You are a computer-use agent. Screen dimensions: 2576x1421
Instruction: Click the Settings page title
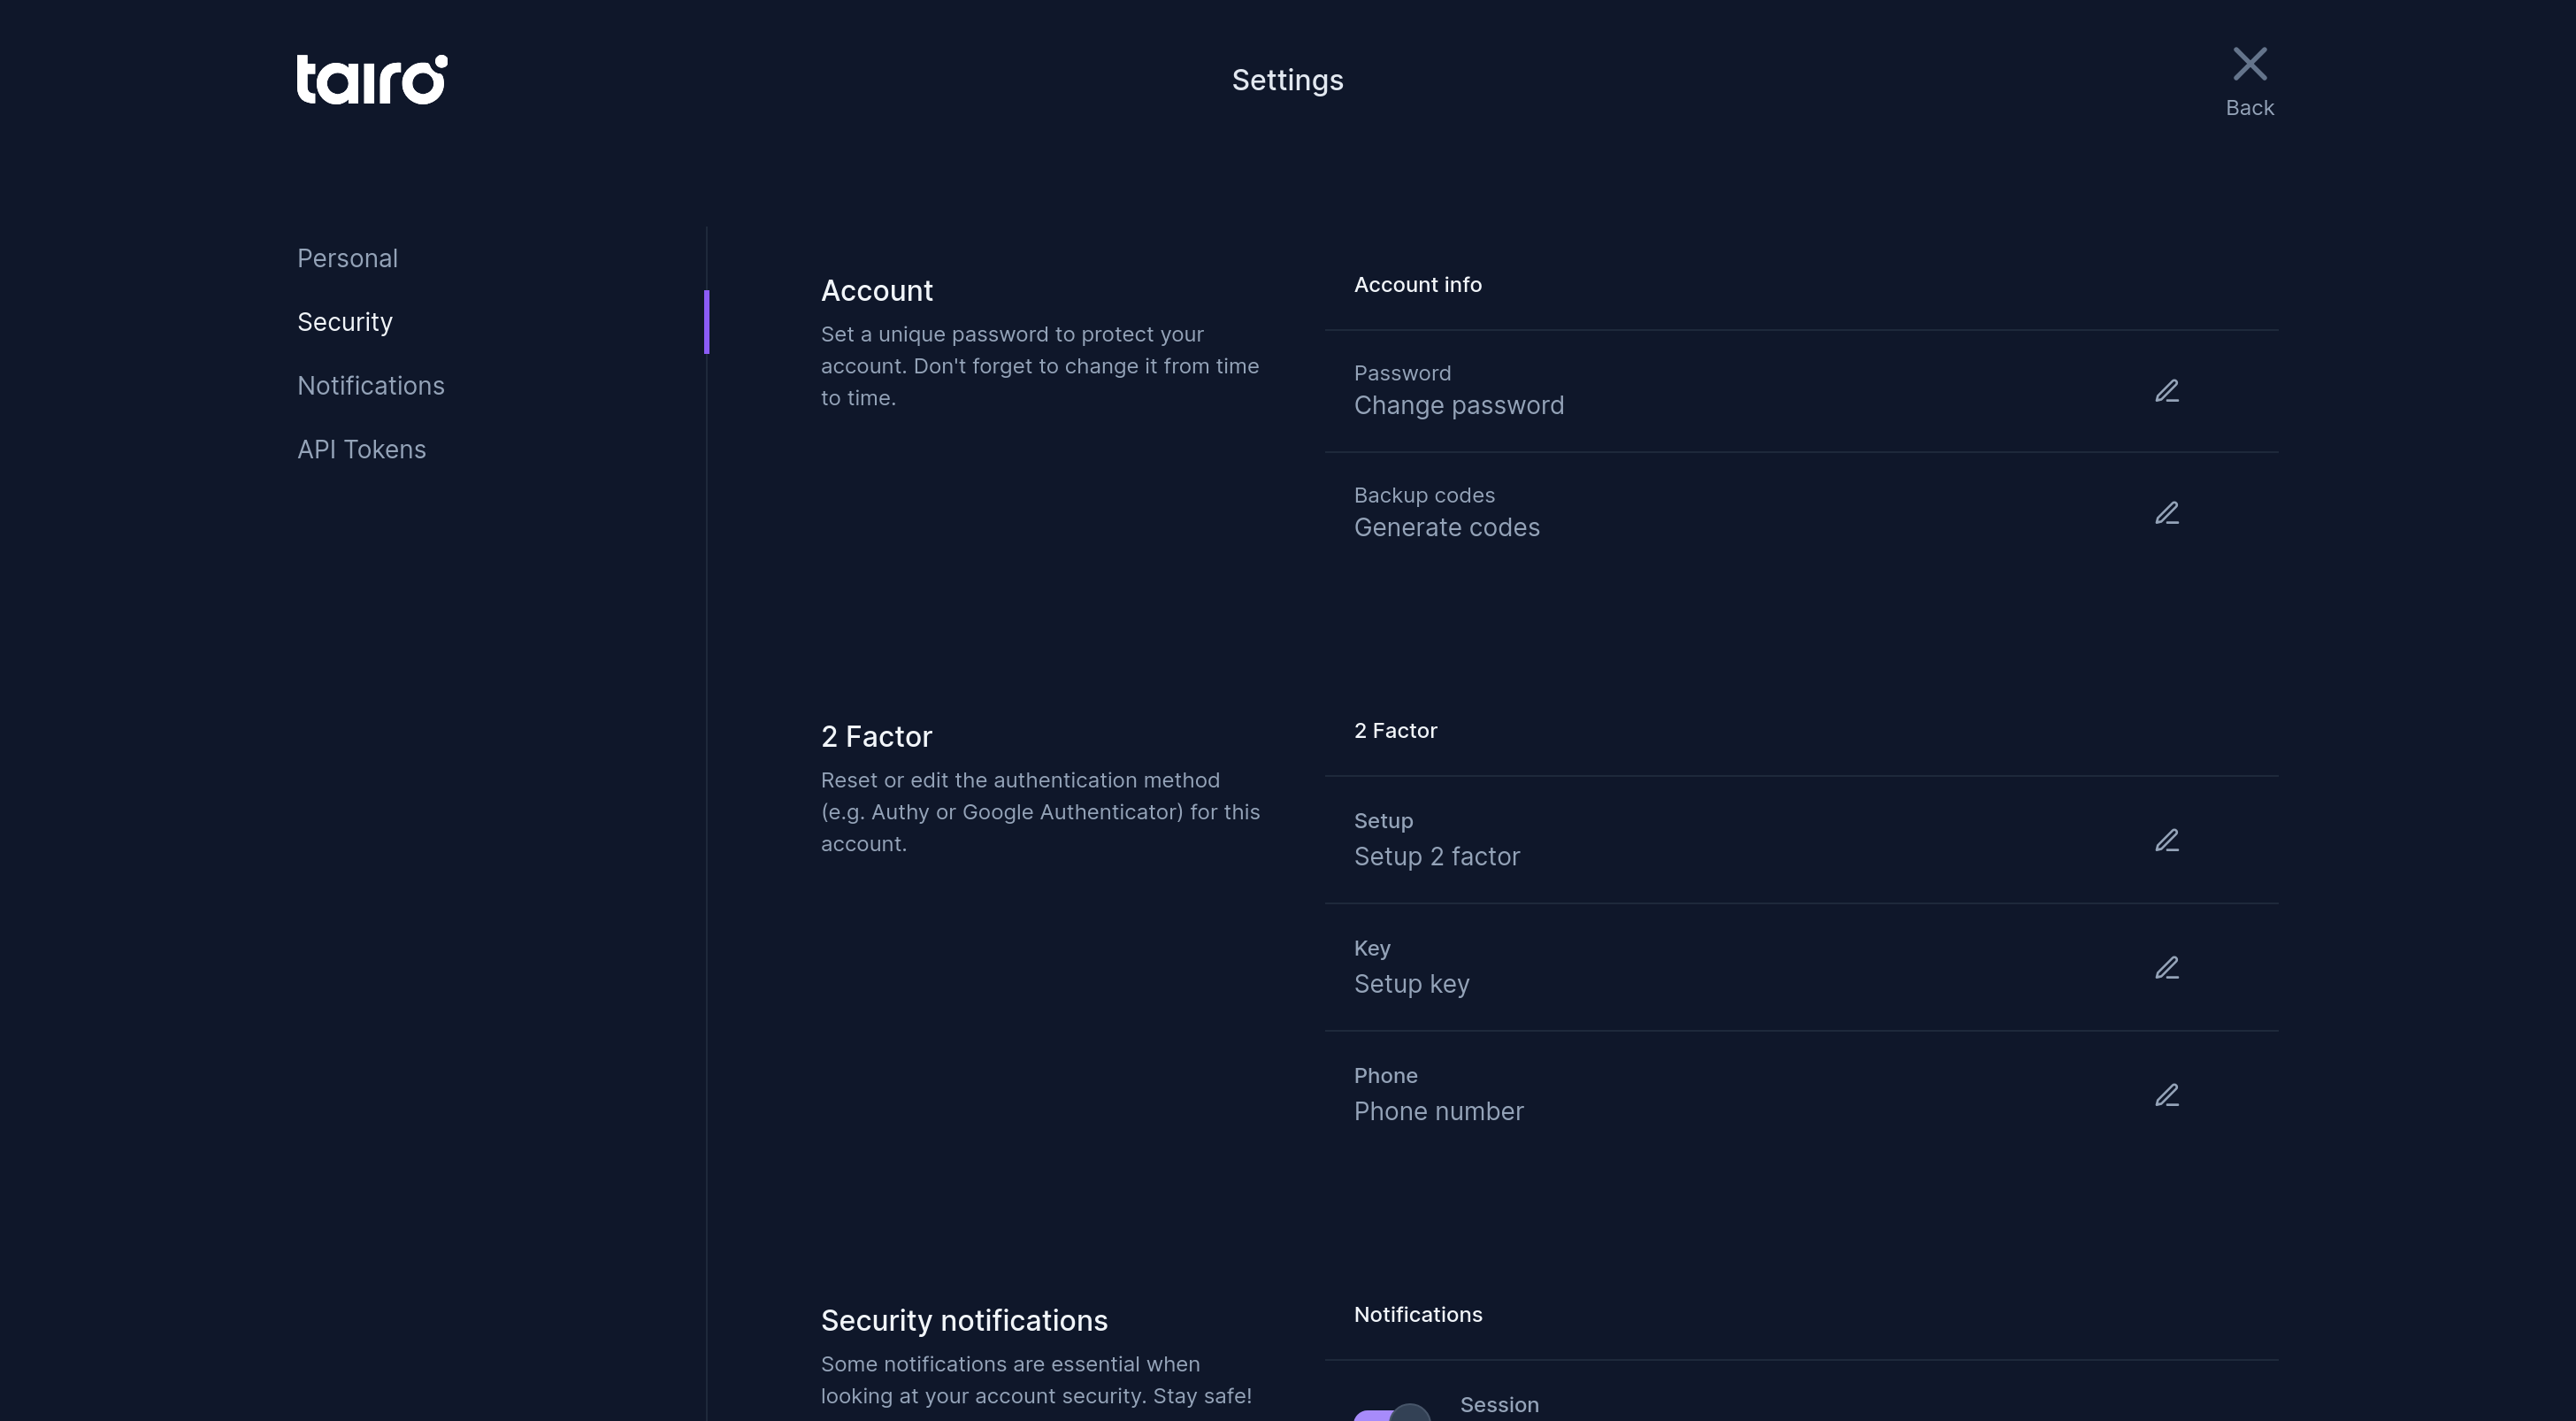click(1287, 81)
